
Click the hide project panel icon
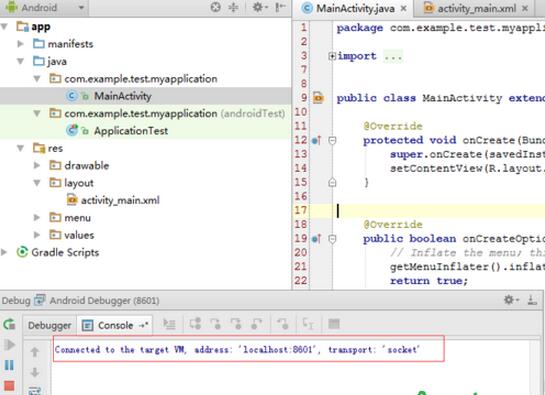280,7
